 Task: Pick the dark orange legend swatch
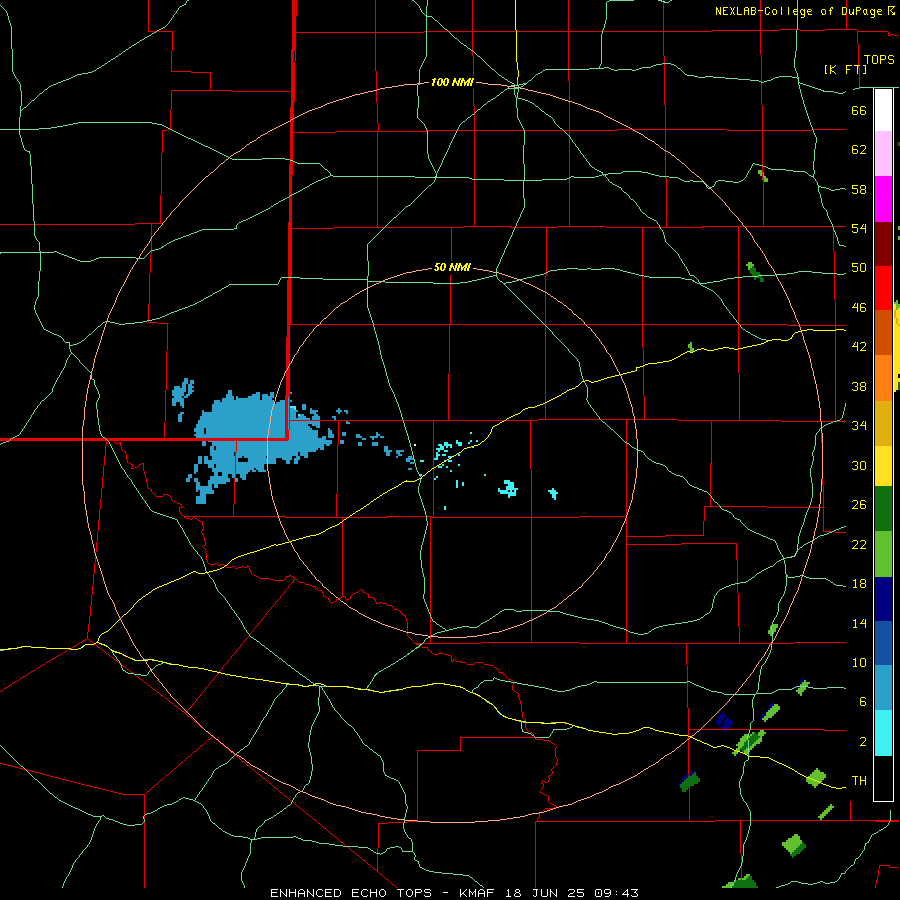pyautogui.click(x=883, y=332)
